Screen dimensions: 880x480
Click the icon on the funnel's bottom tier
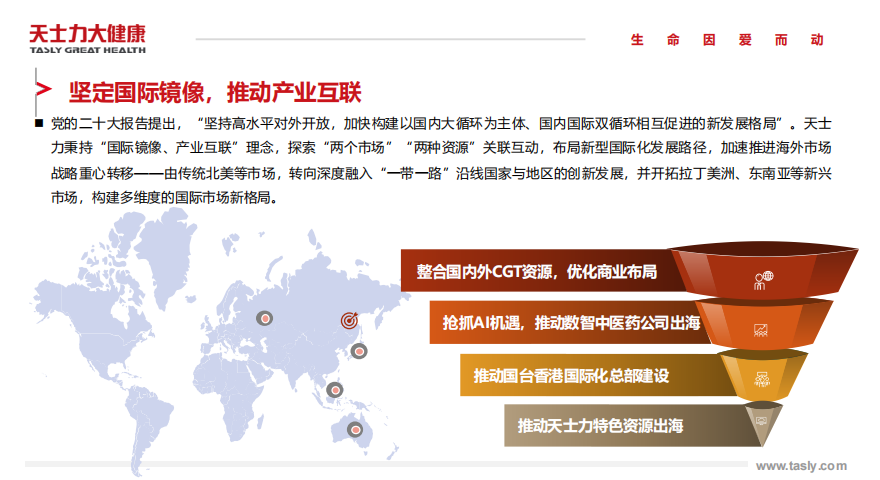tap(762, 420)
